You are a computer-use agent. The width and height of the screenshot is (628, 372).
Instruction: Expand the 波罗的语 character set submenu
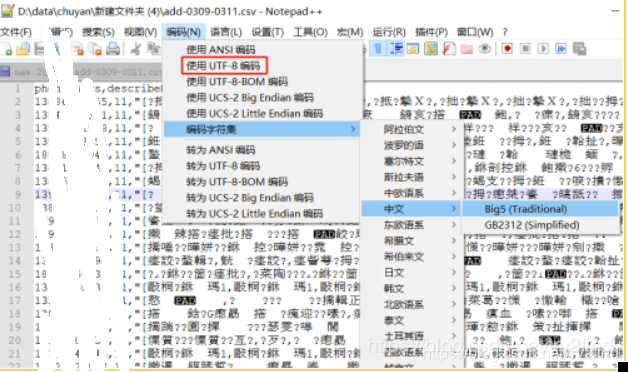click(411, 145)
